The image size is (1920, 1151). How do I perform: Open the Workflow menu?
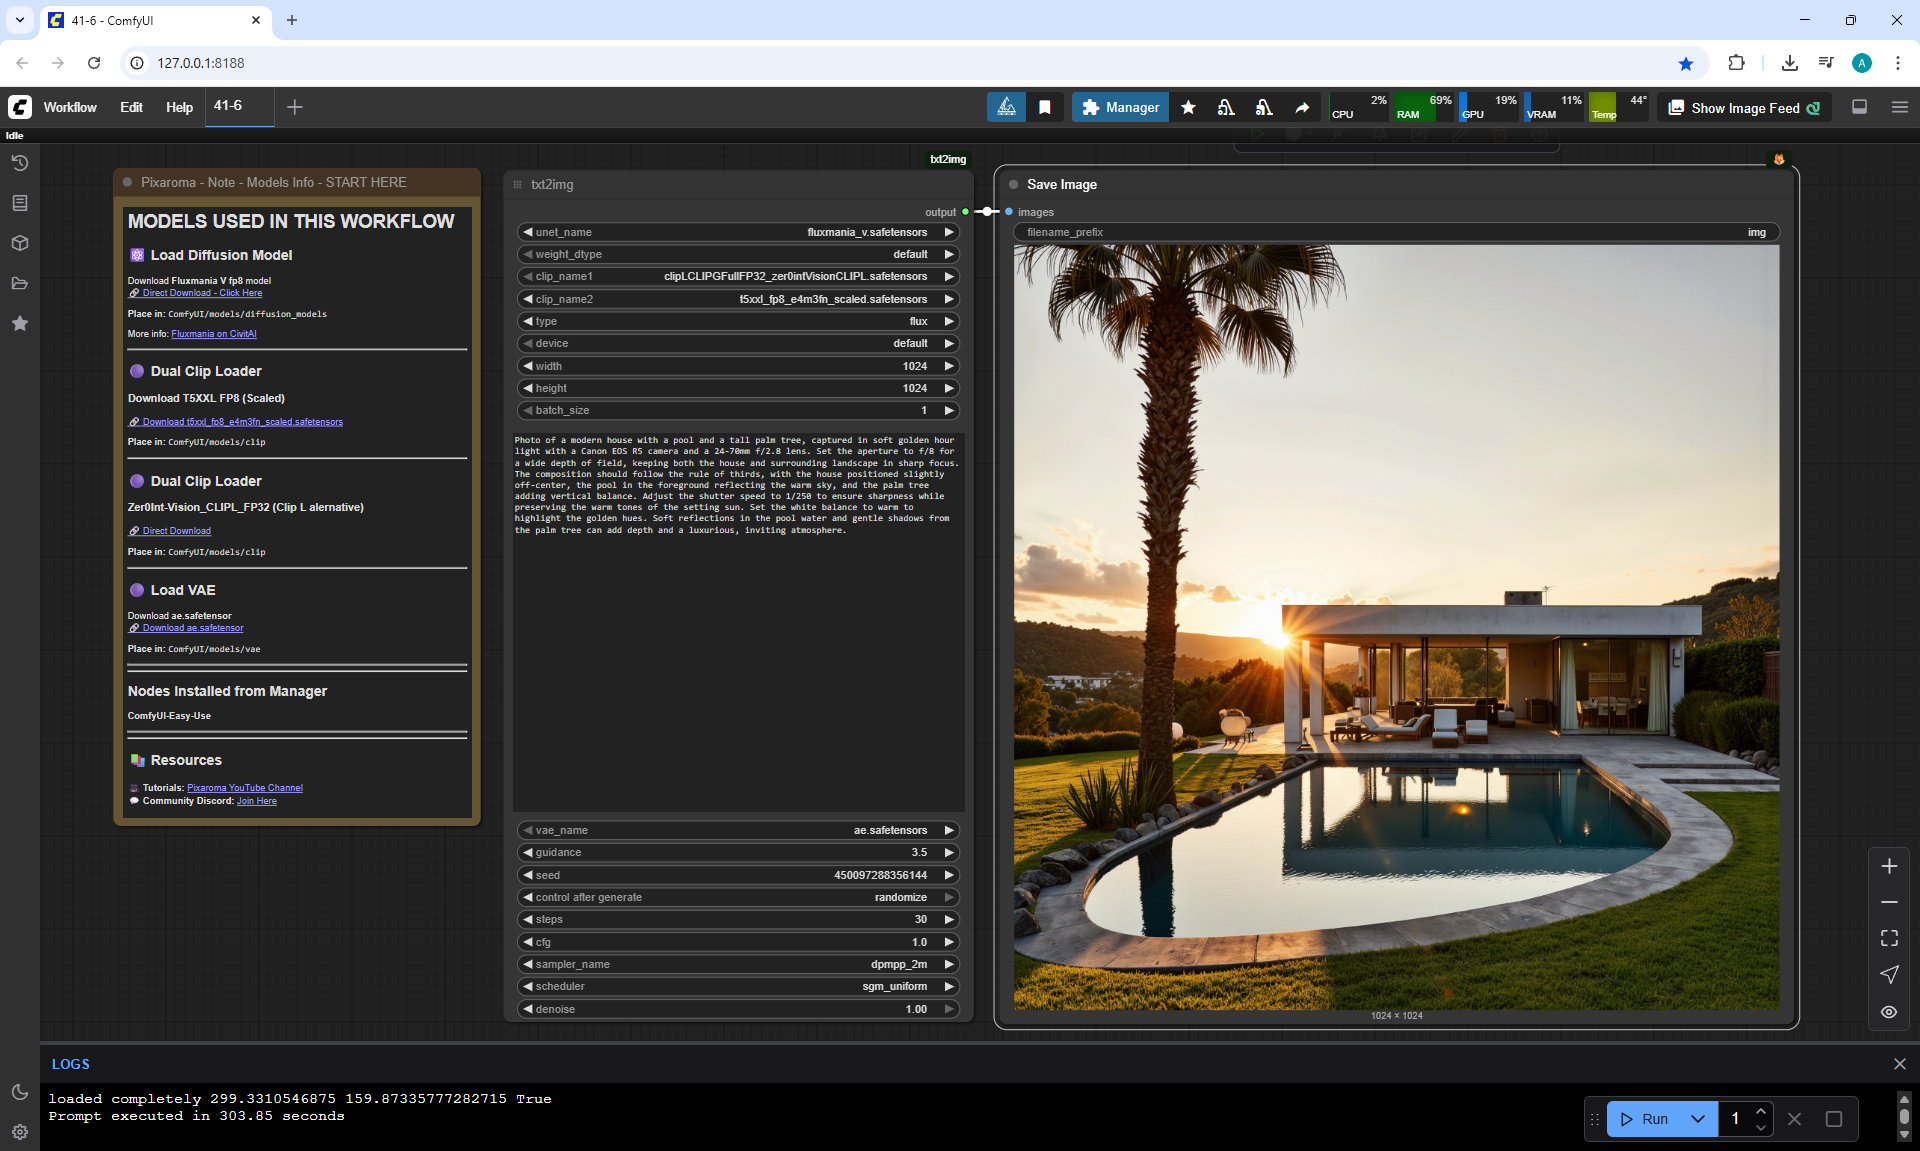click(70, 107)
